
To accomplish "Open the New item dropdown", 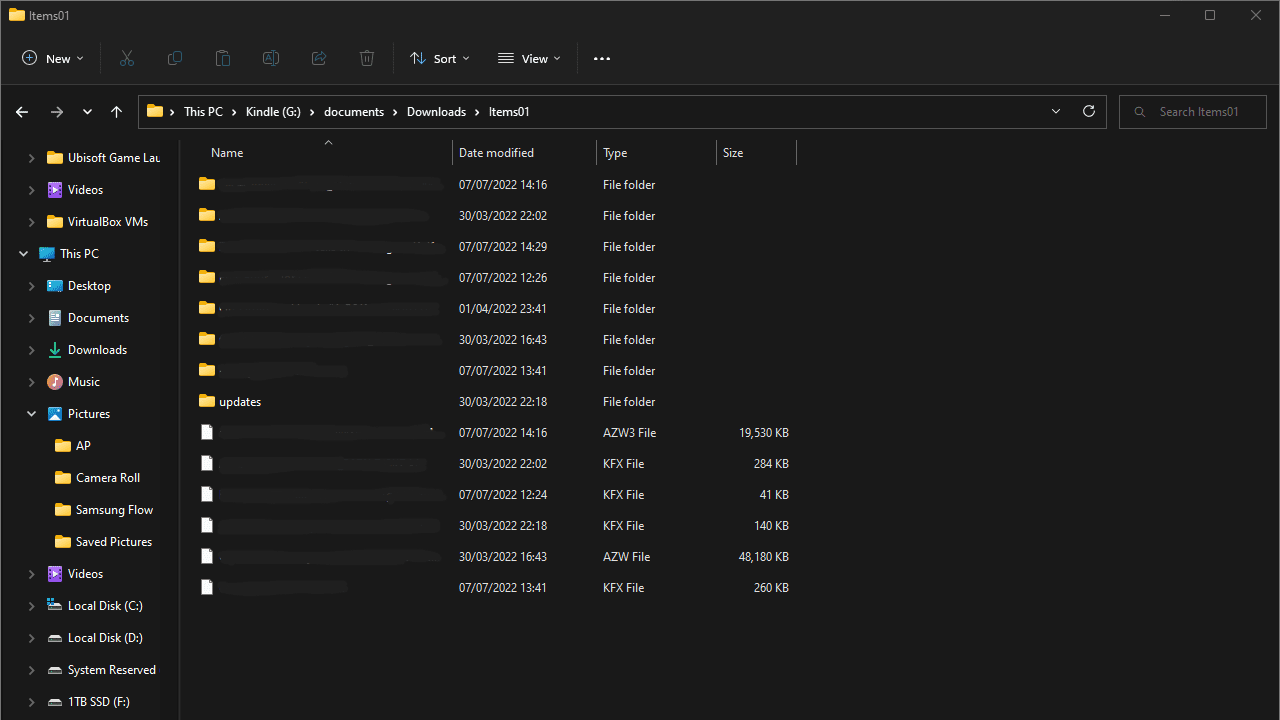I will 53,59.
